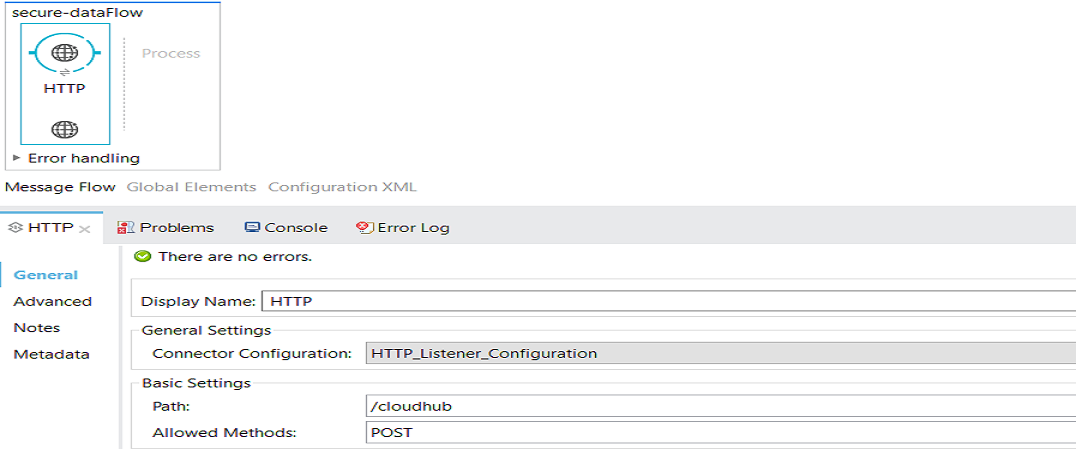1076x449 pixels.
Task: Close the HTTP properties tab
Action: click(85, 229)
